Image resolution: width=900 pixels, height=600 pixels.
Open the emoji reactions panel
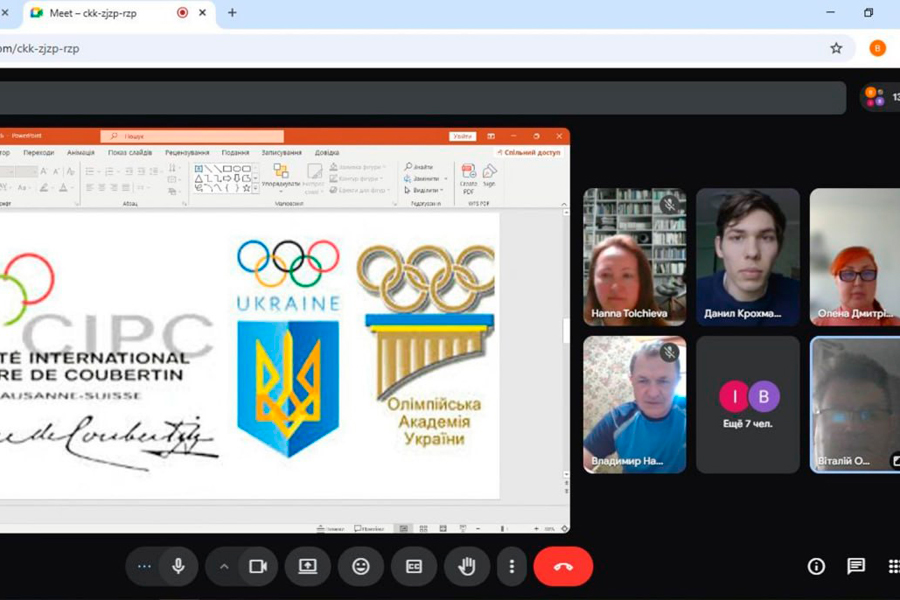pyautogui.click(x=360, y=567)
